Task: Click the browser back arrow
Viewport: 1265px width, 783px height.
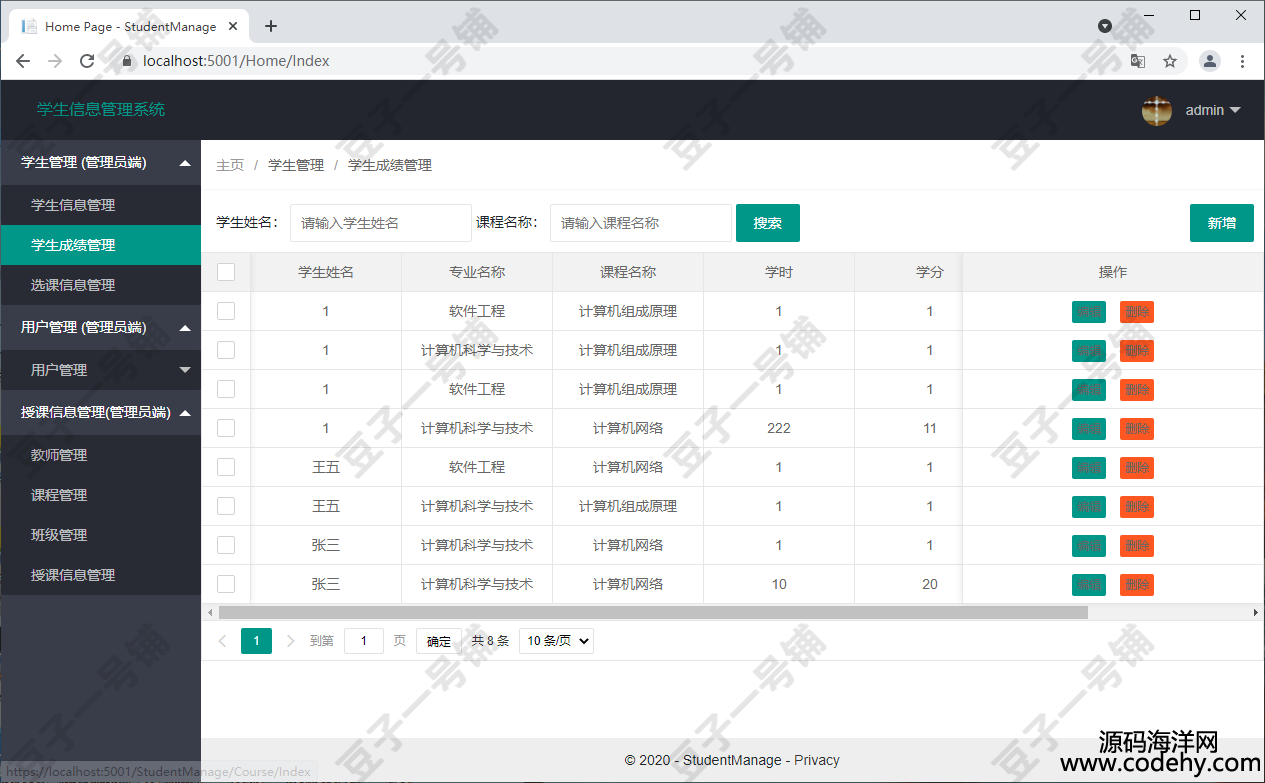Action: click(x=23, y=61)
